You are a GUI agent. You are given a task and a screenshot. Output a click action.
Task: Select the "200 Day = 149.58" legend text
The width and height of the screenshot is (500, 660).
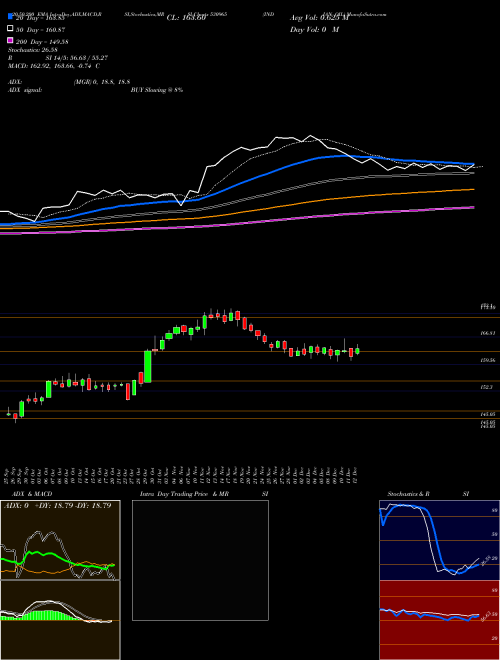[42, 42]
